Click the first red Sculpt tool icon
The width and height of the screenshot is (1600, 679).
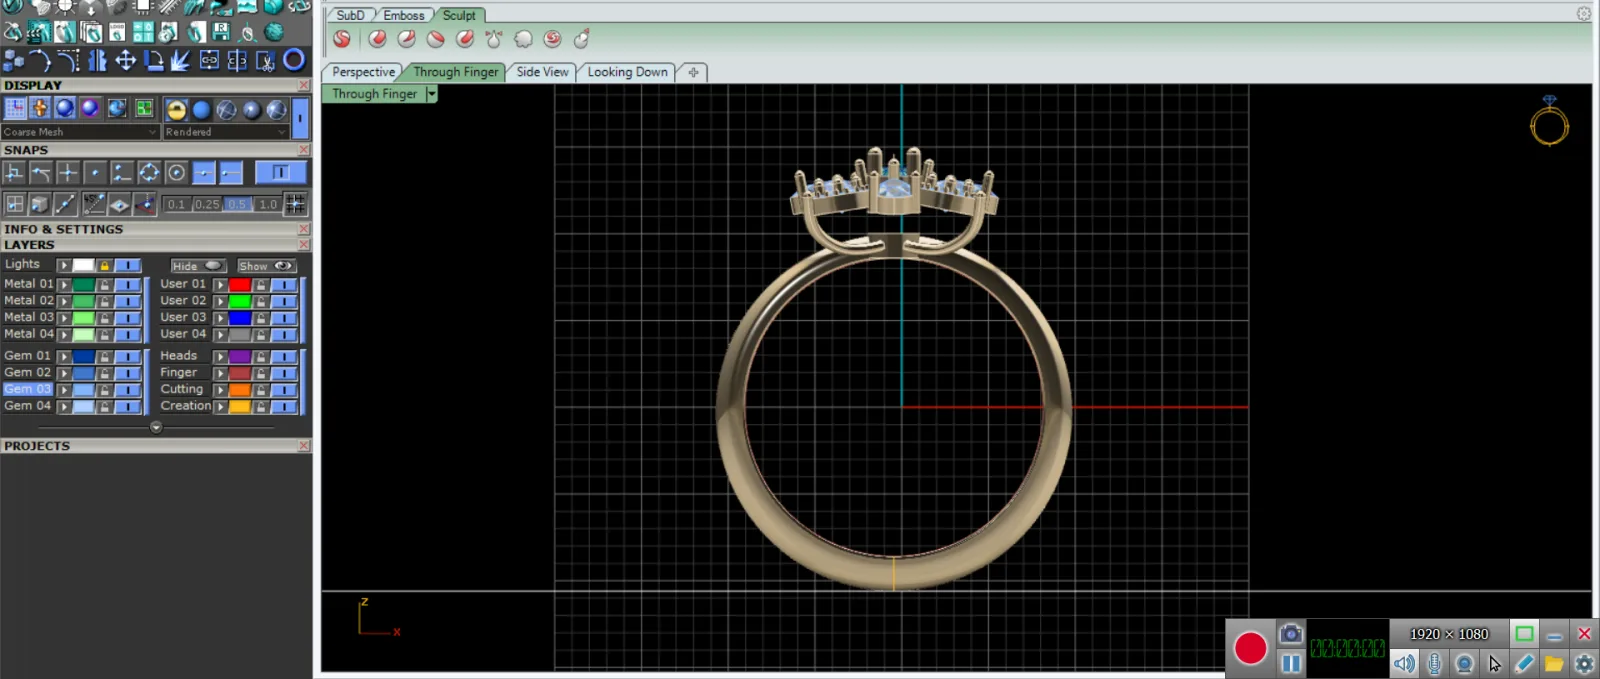[342, 39]
